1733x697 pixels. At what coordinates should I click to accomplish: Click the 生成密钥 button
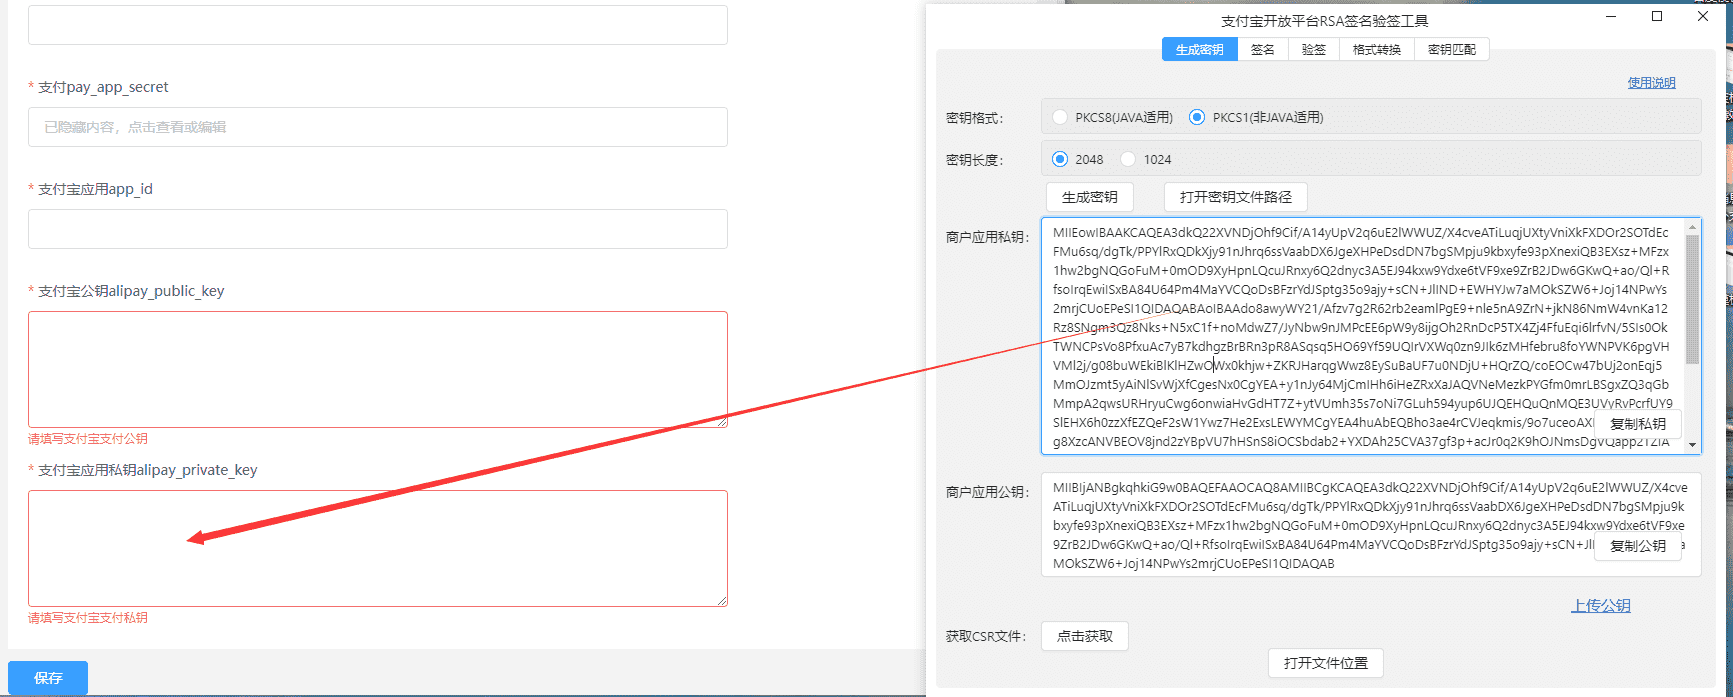[1090, 197]
